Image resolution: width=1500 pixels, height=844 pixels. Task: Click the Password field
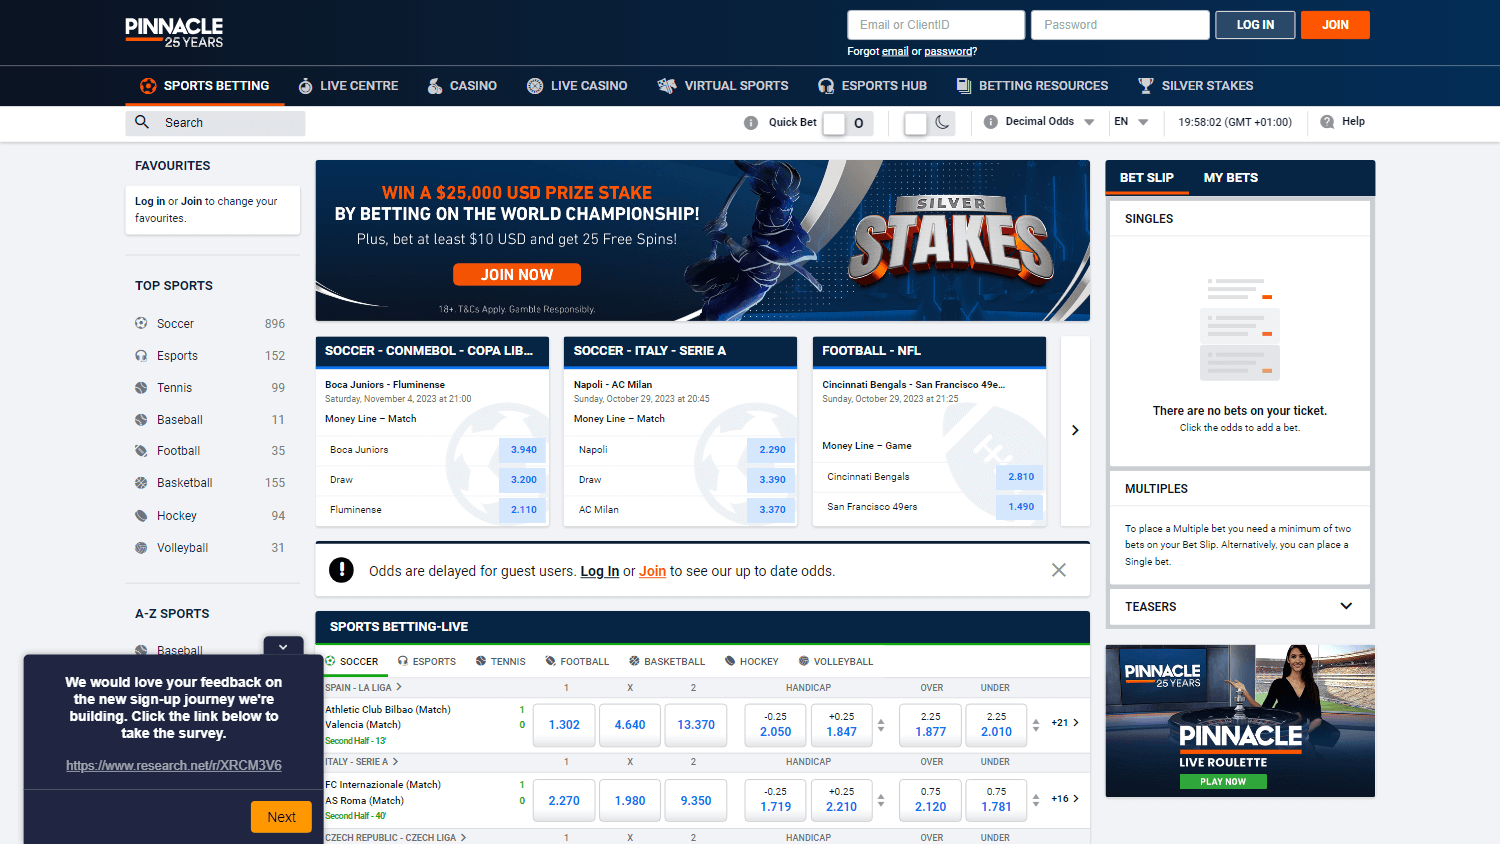[x=1120, y=25]
